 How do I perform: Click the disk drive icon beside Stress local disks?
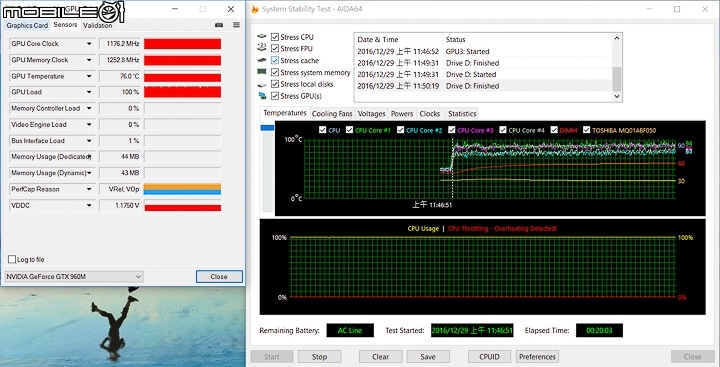click(262, 85)
